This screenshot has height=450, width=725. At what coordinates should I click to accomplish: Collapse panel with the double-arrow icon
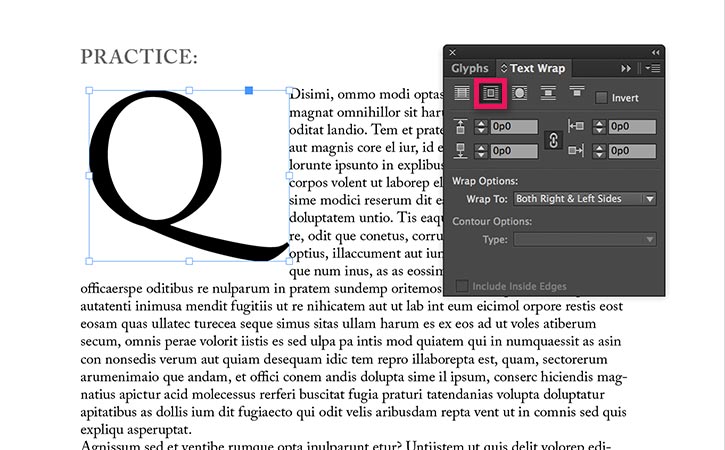656,52
